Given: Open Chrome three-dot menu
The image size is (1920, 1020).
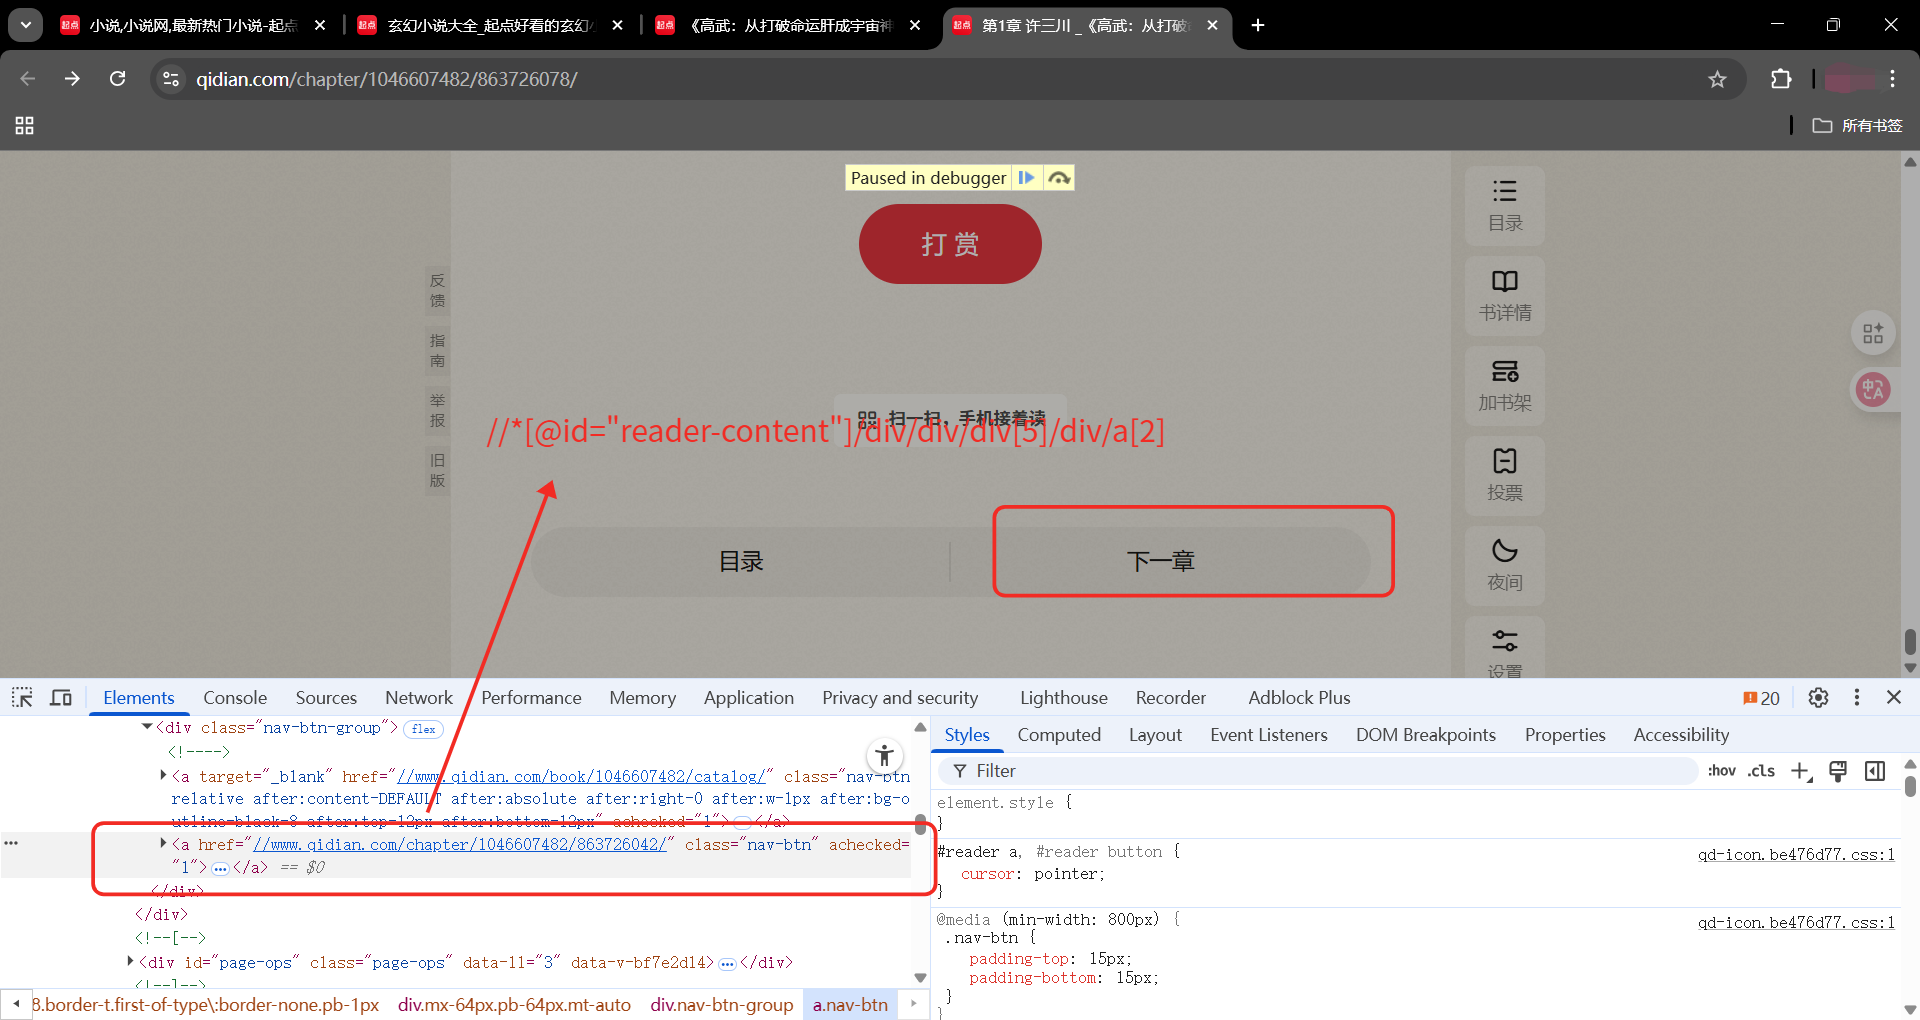Looking at the screenshot, I should click(1893, 79).
